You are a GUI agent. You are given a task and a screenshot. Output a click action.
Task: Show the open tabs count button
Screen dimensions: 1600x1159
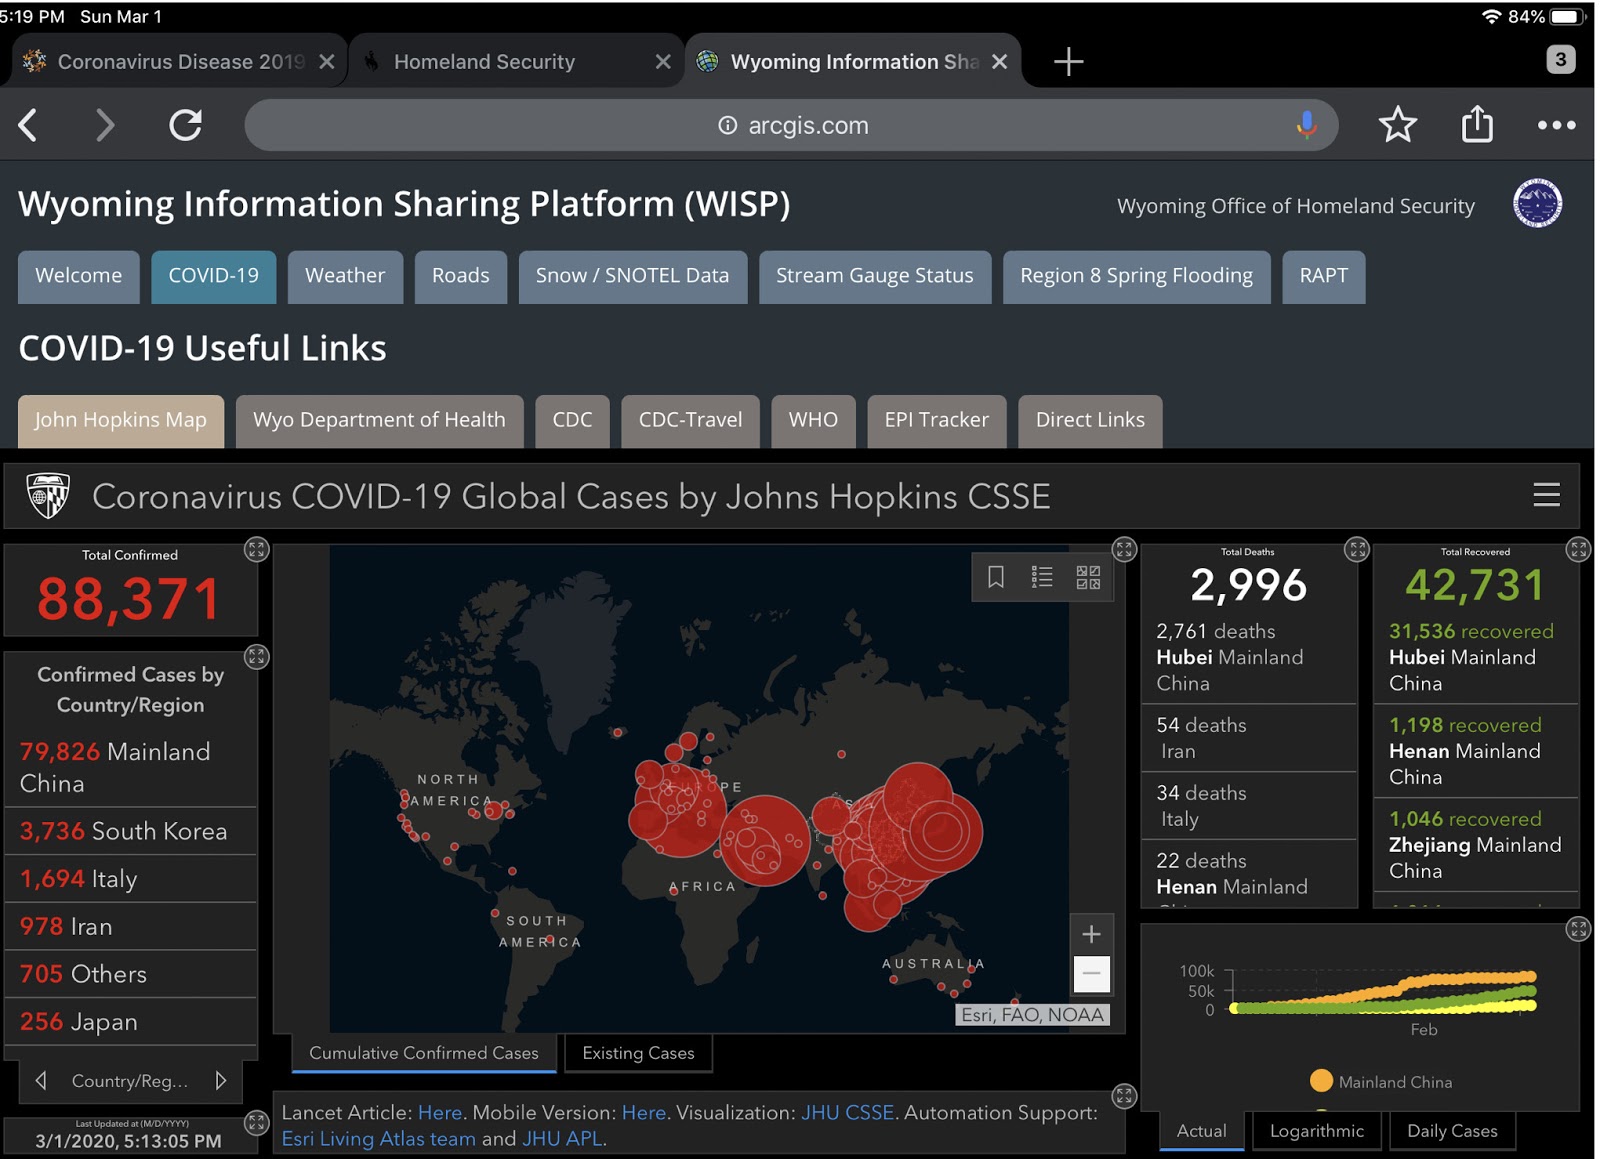coord(1560,59)
